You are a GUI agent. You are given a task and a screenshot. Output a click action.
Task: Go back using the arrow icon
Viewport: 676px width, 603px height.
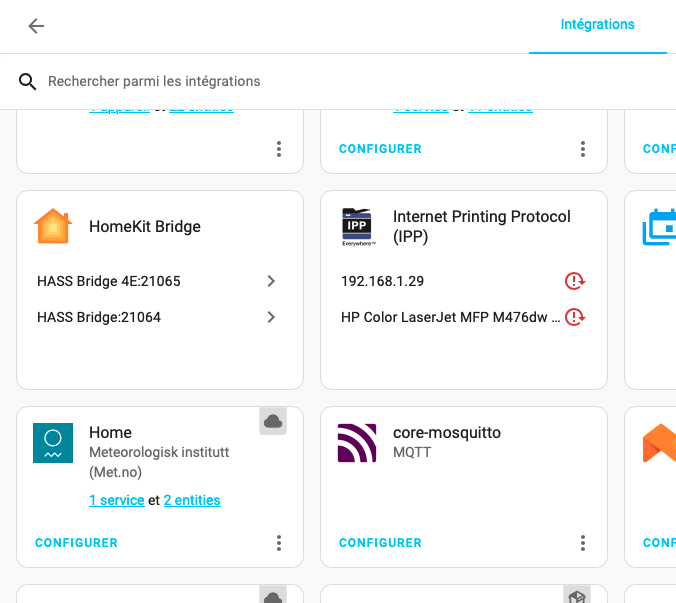(36, 26)
